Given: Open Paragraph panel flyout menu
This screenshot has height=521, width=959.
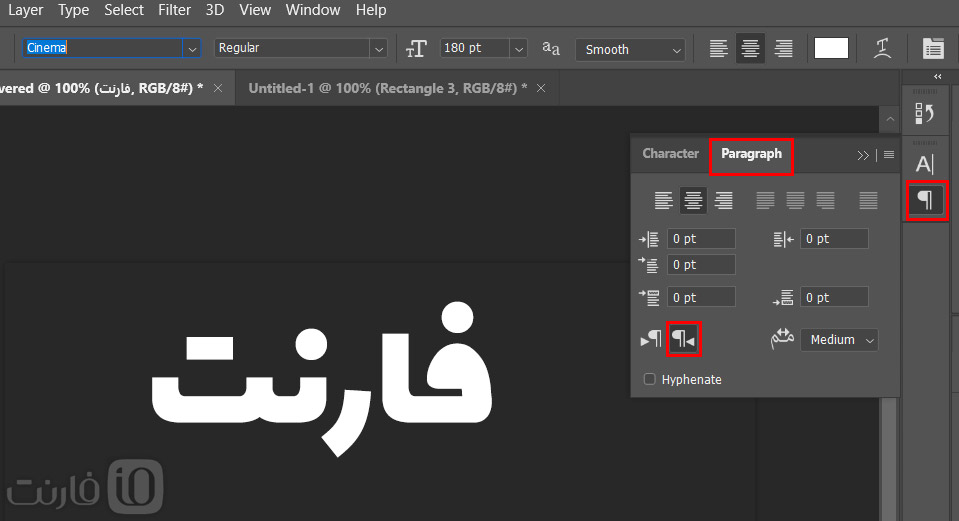Looking at the screenshot, I should 889,155.
